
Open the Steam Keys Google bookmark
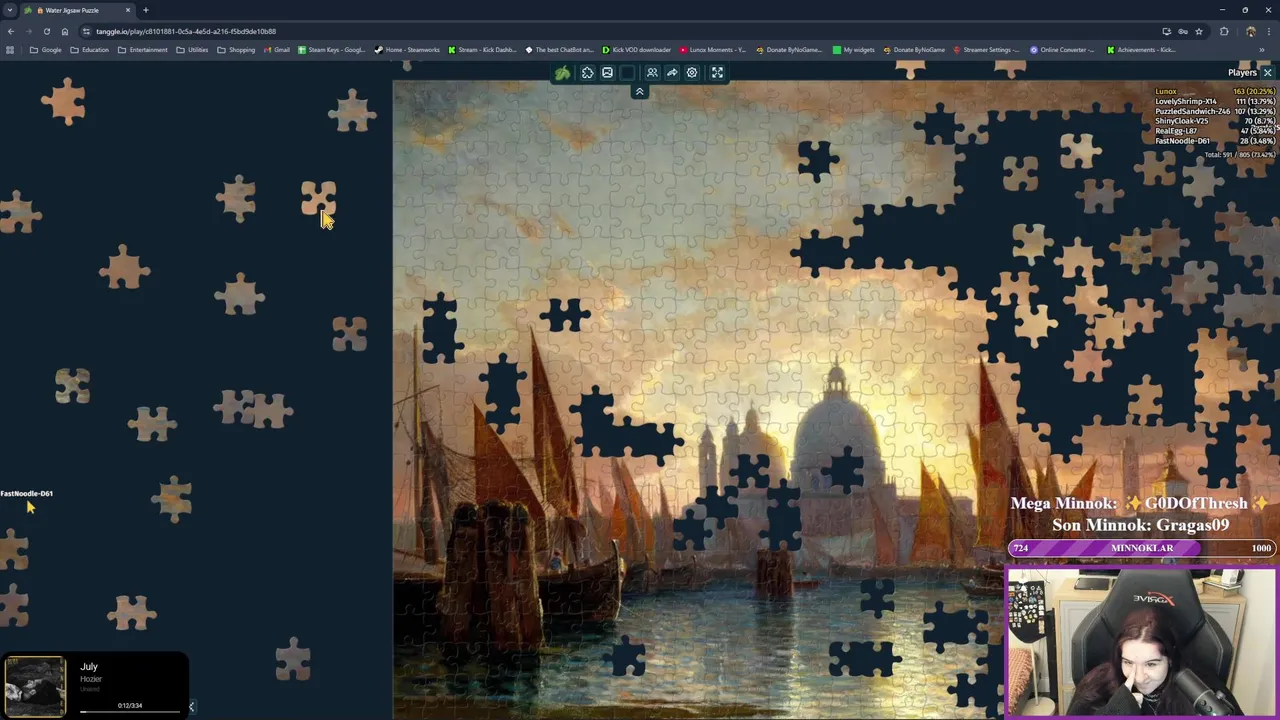pos(331,49)
